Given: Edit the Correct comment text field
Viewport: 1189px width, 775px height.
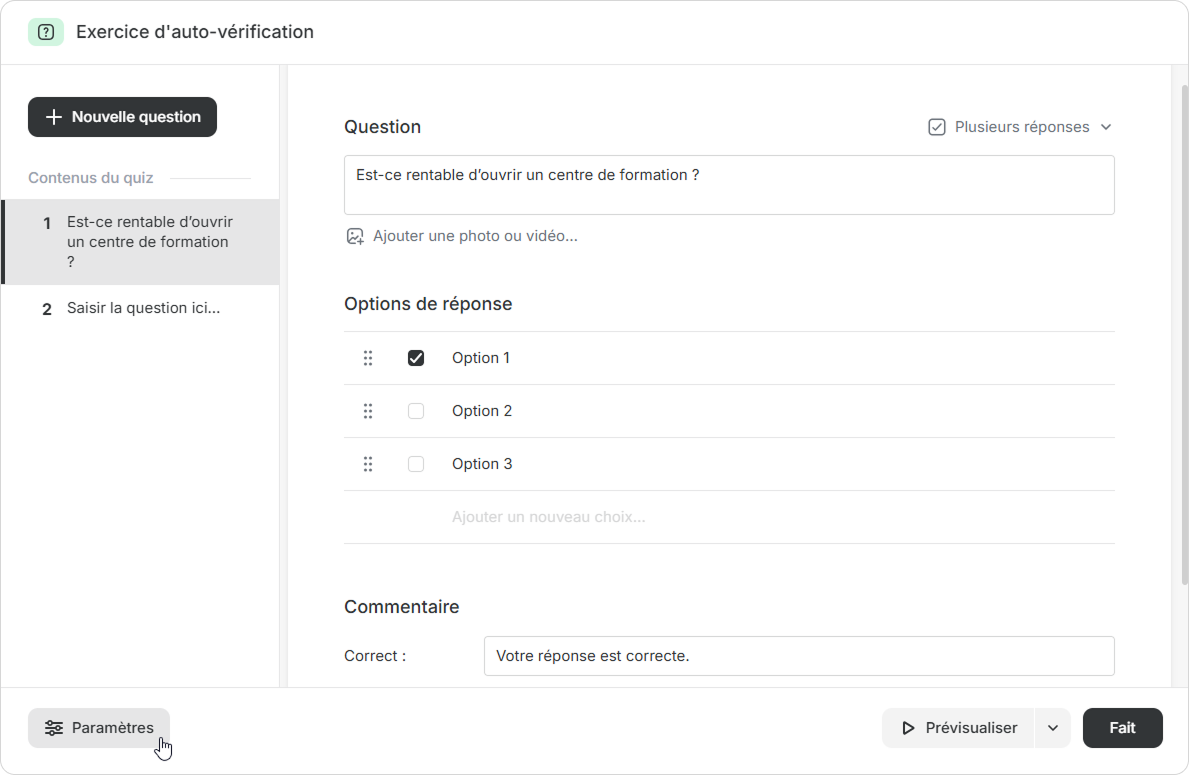Looking at the screenshot, I should [x=798, y=656].
